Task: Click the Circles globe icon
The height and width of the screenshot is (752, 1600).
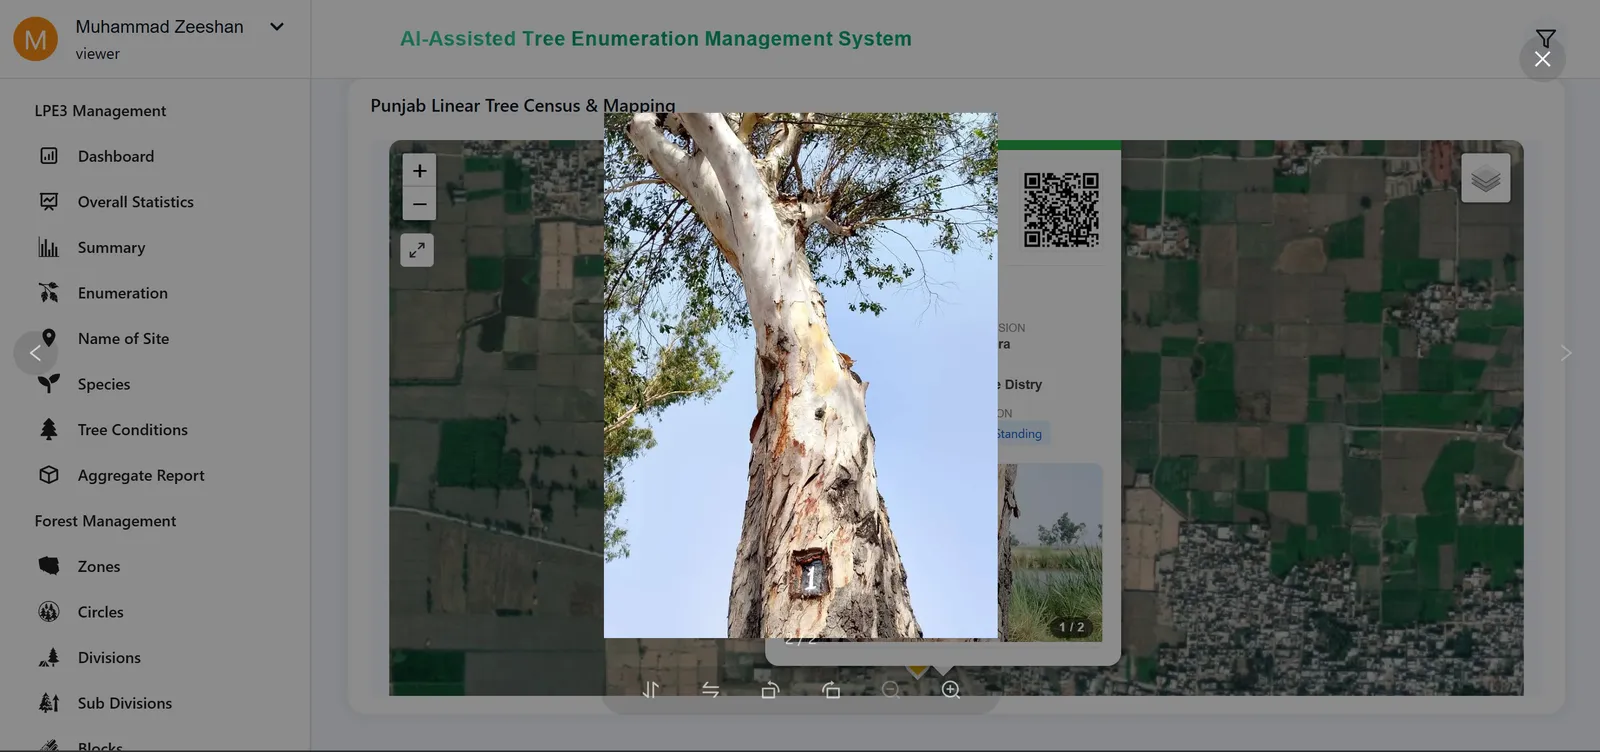Action: 49,612
